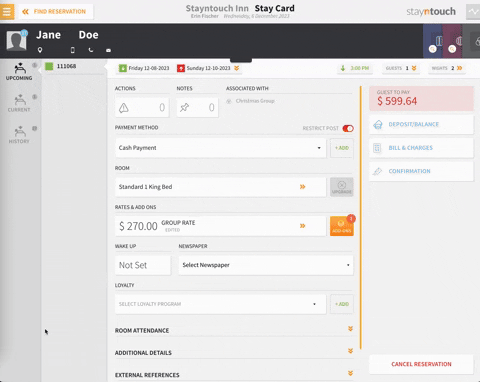Click the dark drawer handle under header
Viewport: 480px width, 382px height.
(x=241, y=60)
